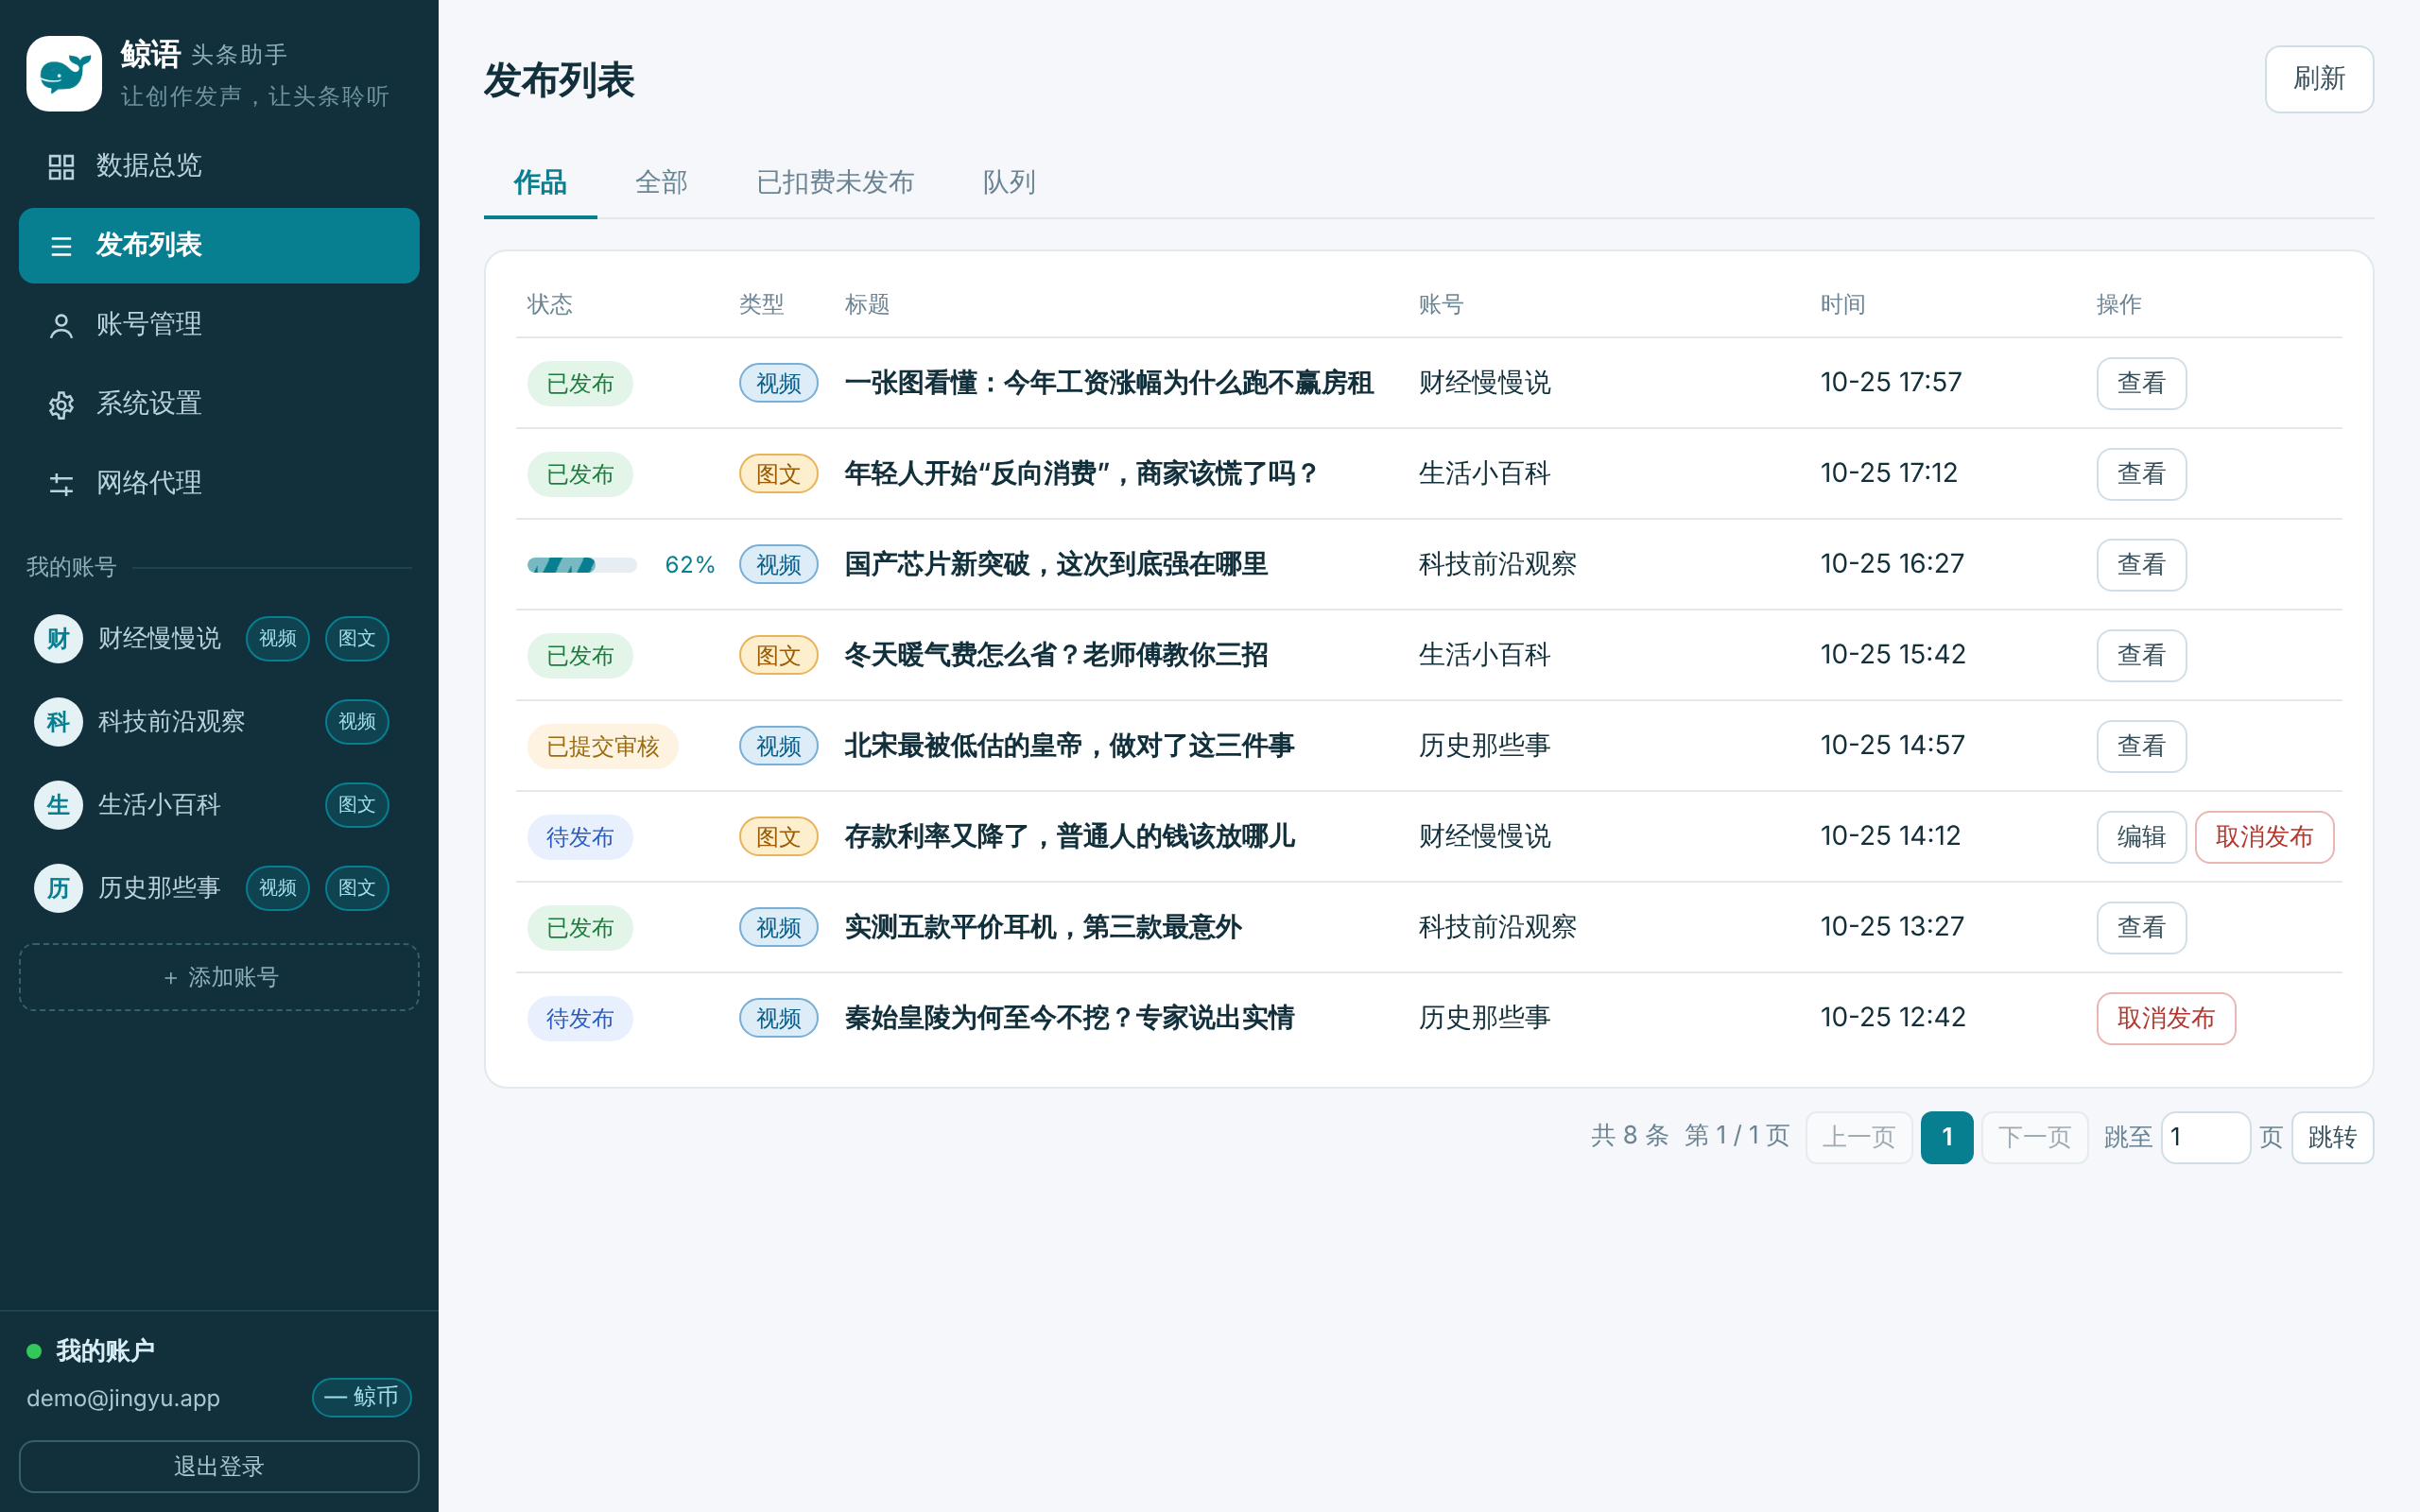The image size is (2420, 1512).
Task: Select the 作品 tab
Action: [540, 182]
